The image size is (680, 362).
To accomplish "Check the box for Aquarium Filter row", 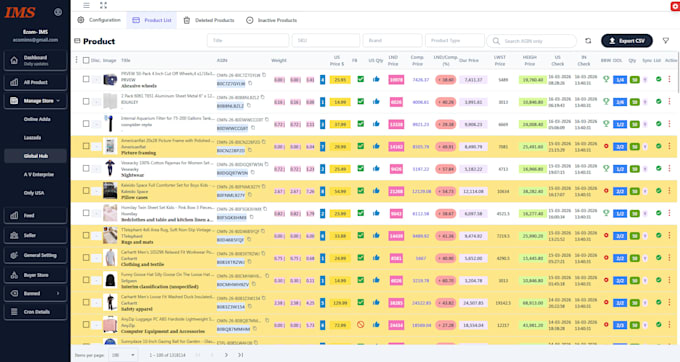I will coord(86,124).
